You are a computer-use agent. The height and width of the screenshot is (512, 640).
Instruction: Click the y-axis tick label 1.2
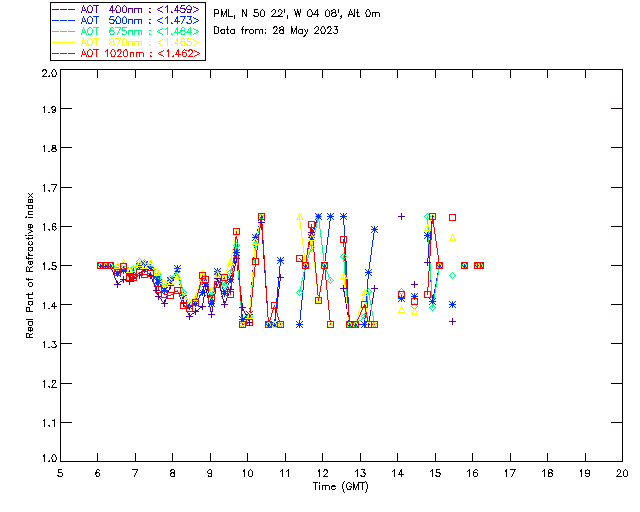pos(49,384)
